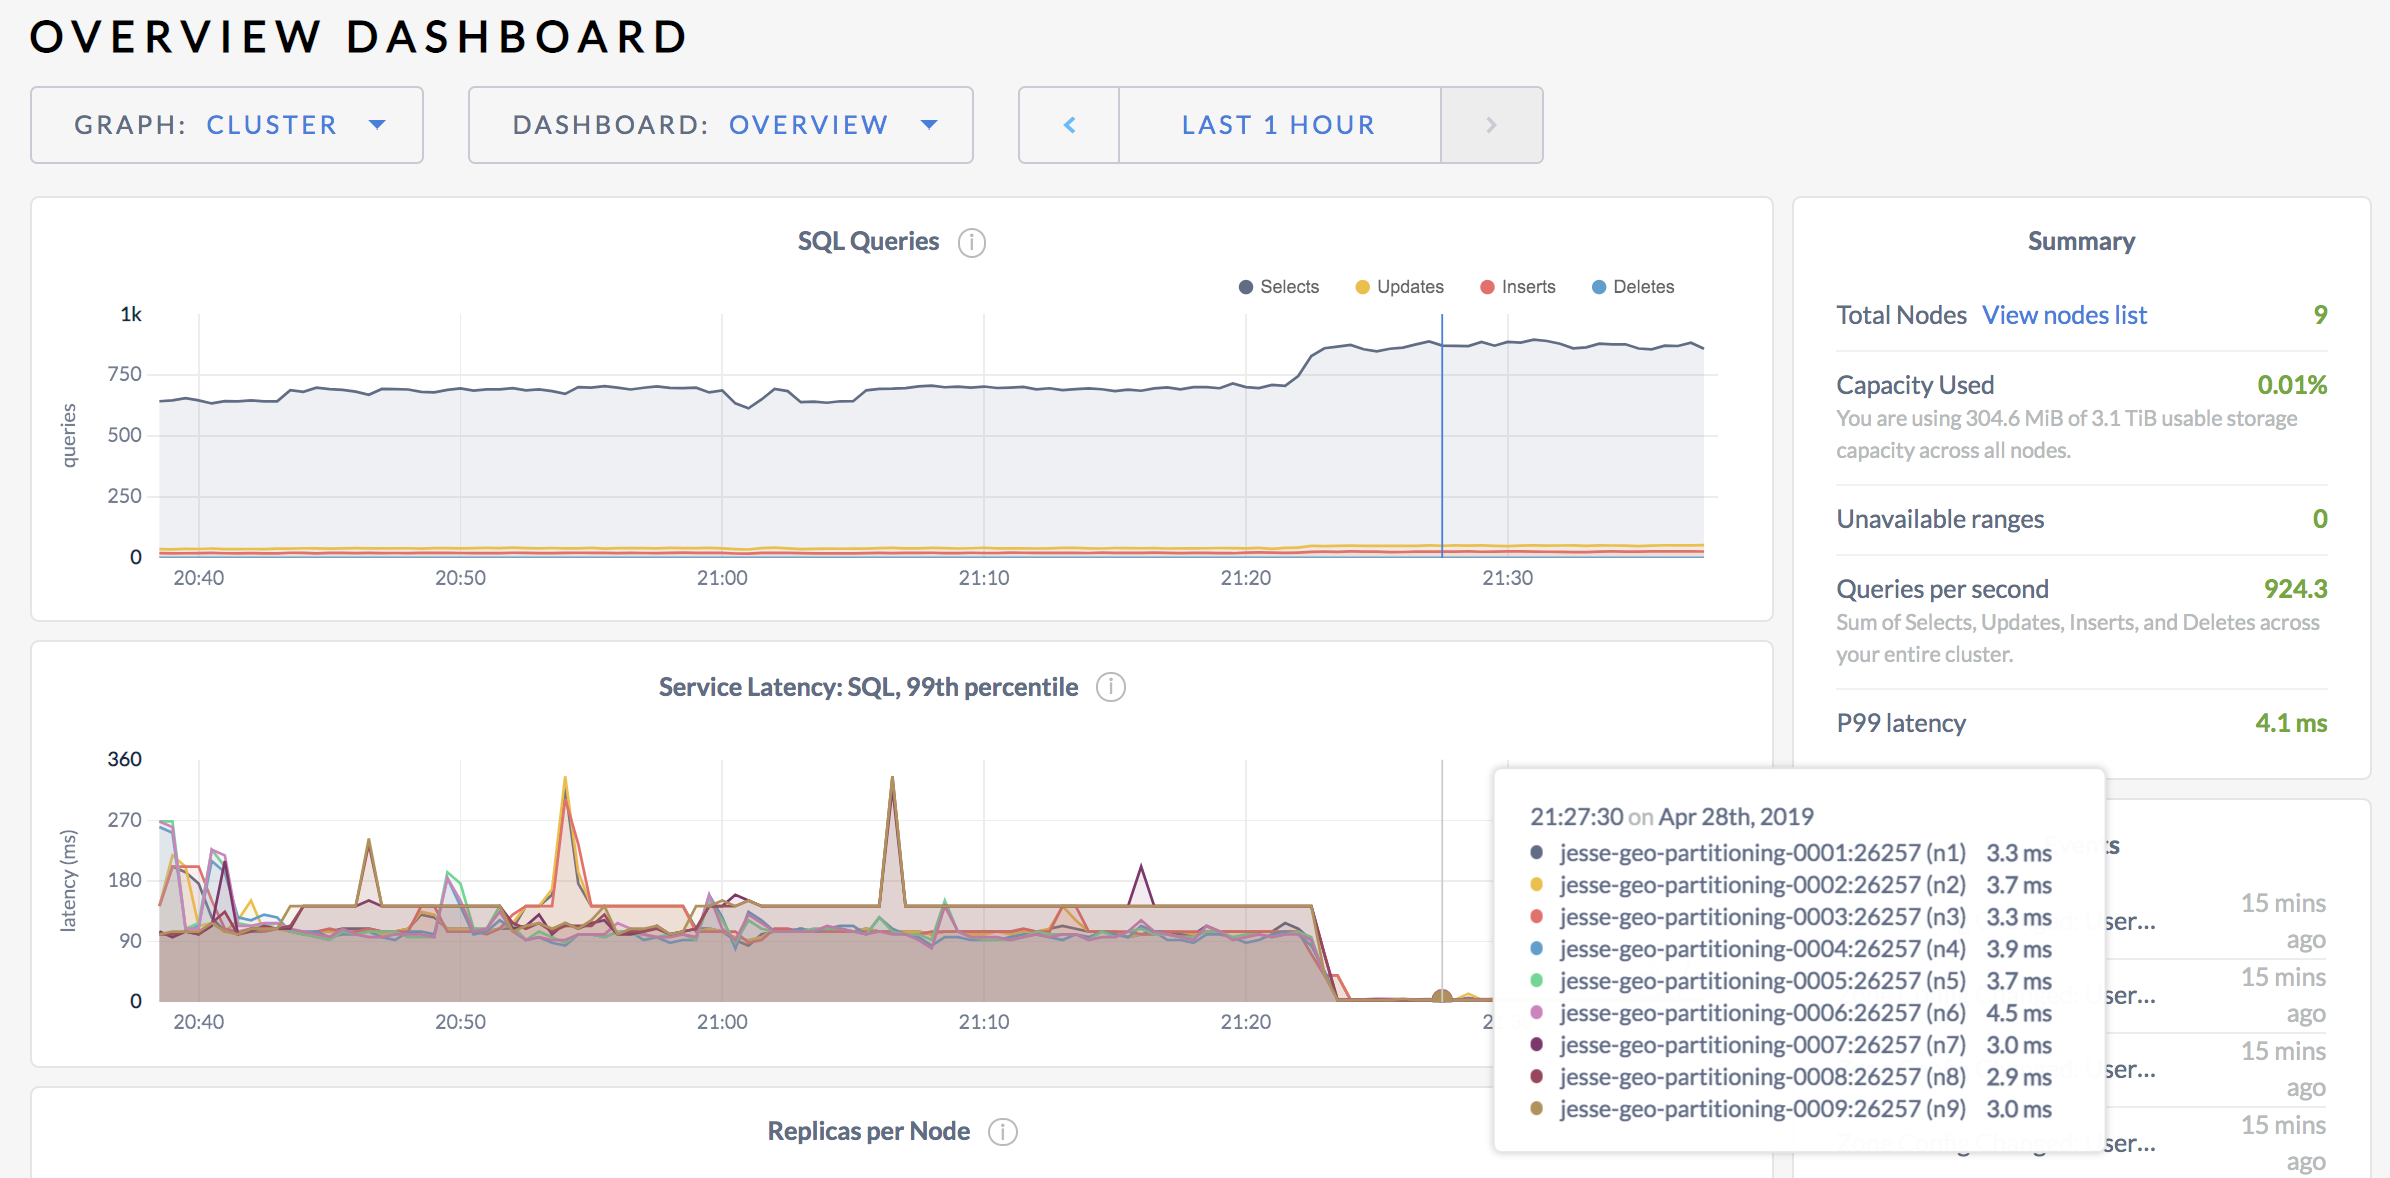Click the info icon beside SQL Queries title
The image size is (2390, 1178).
972,241
